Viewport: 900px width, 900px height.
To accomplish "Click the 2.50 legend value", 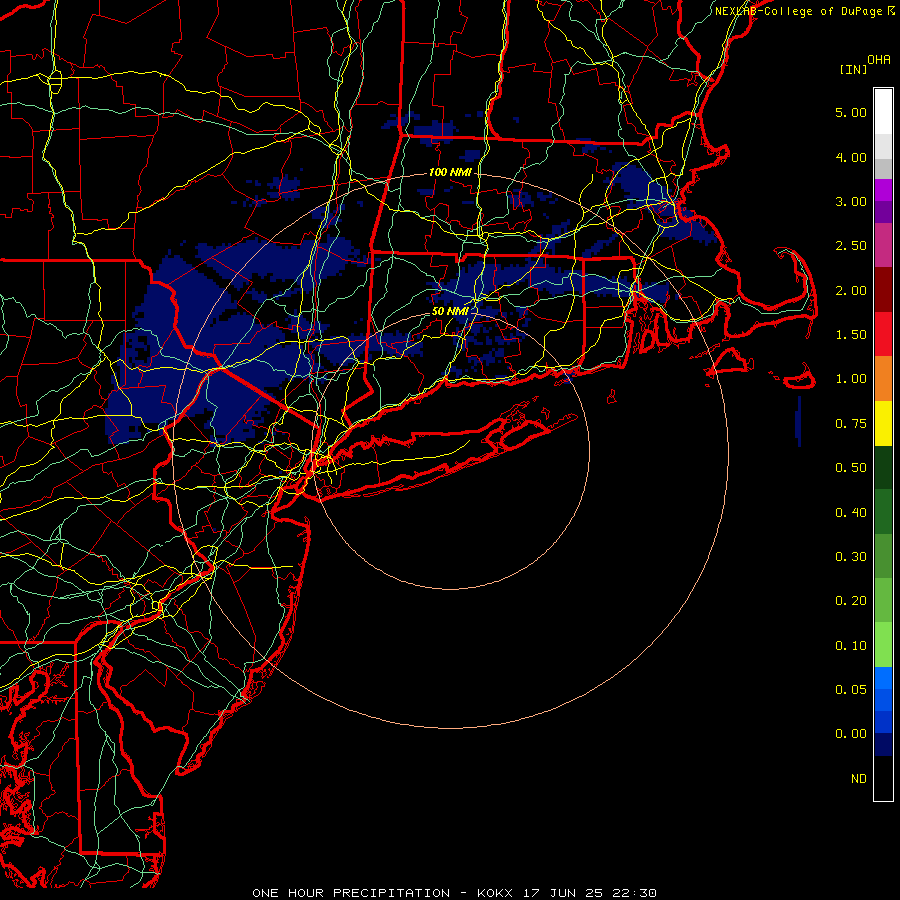I will (851, 246).
